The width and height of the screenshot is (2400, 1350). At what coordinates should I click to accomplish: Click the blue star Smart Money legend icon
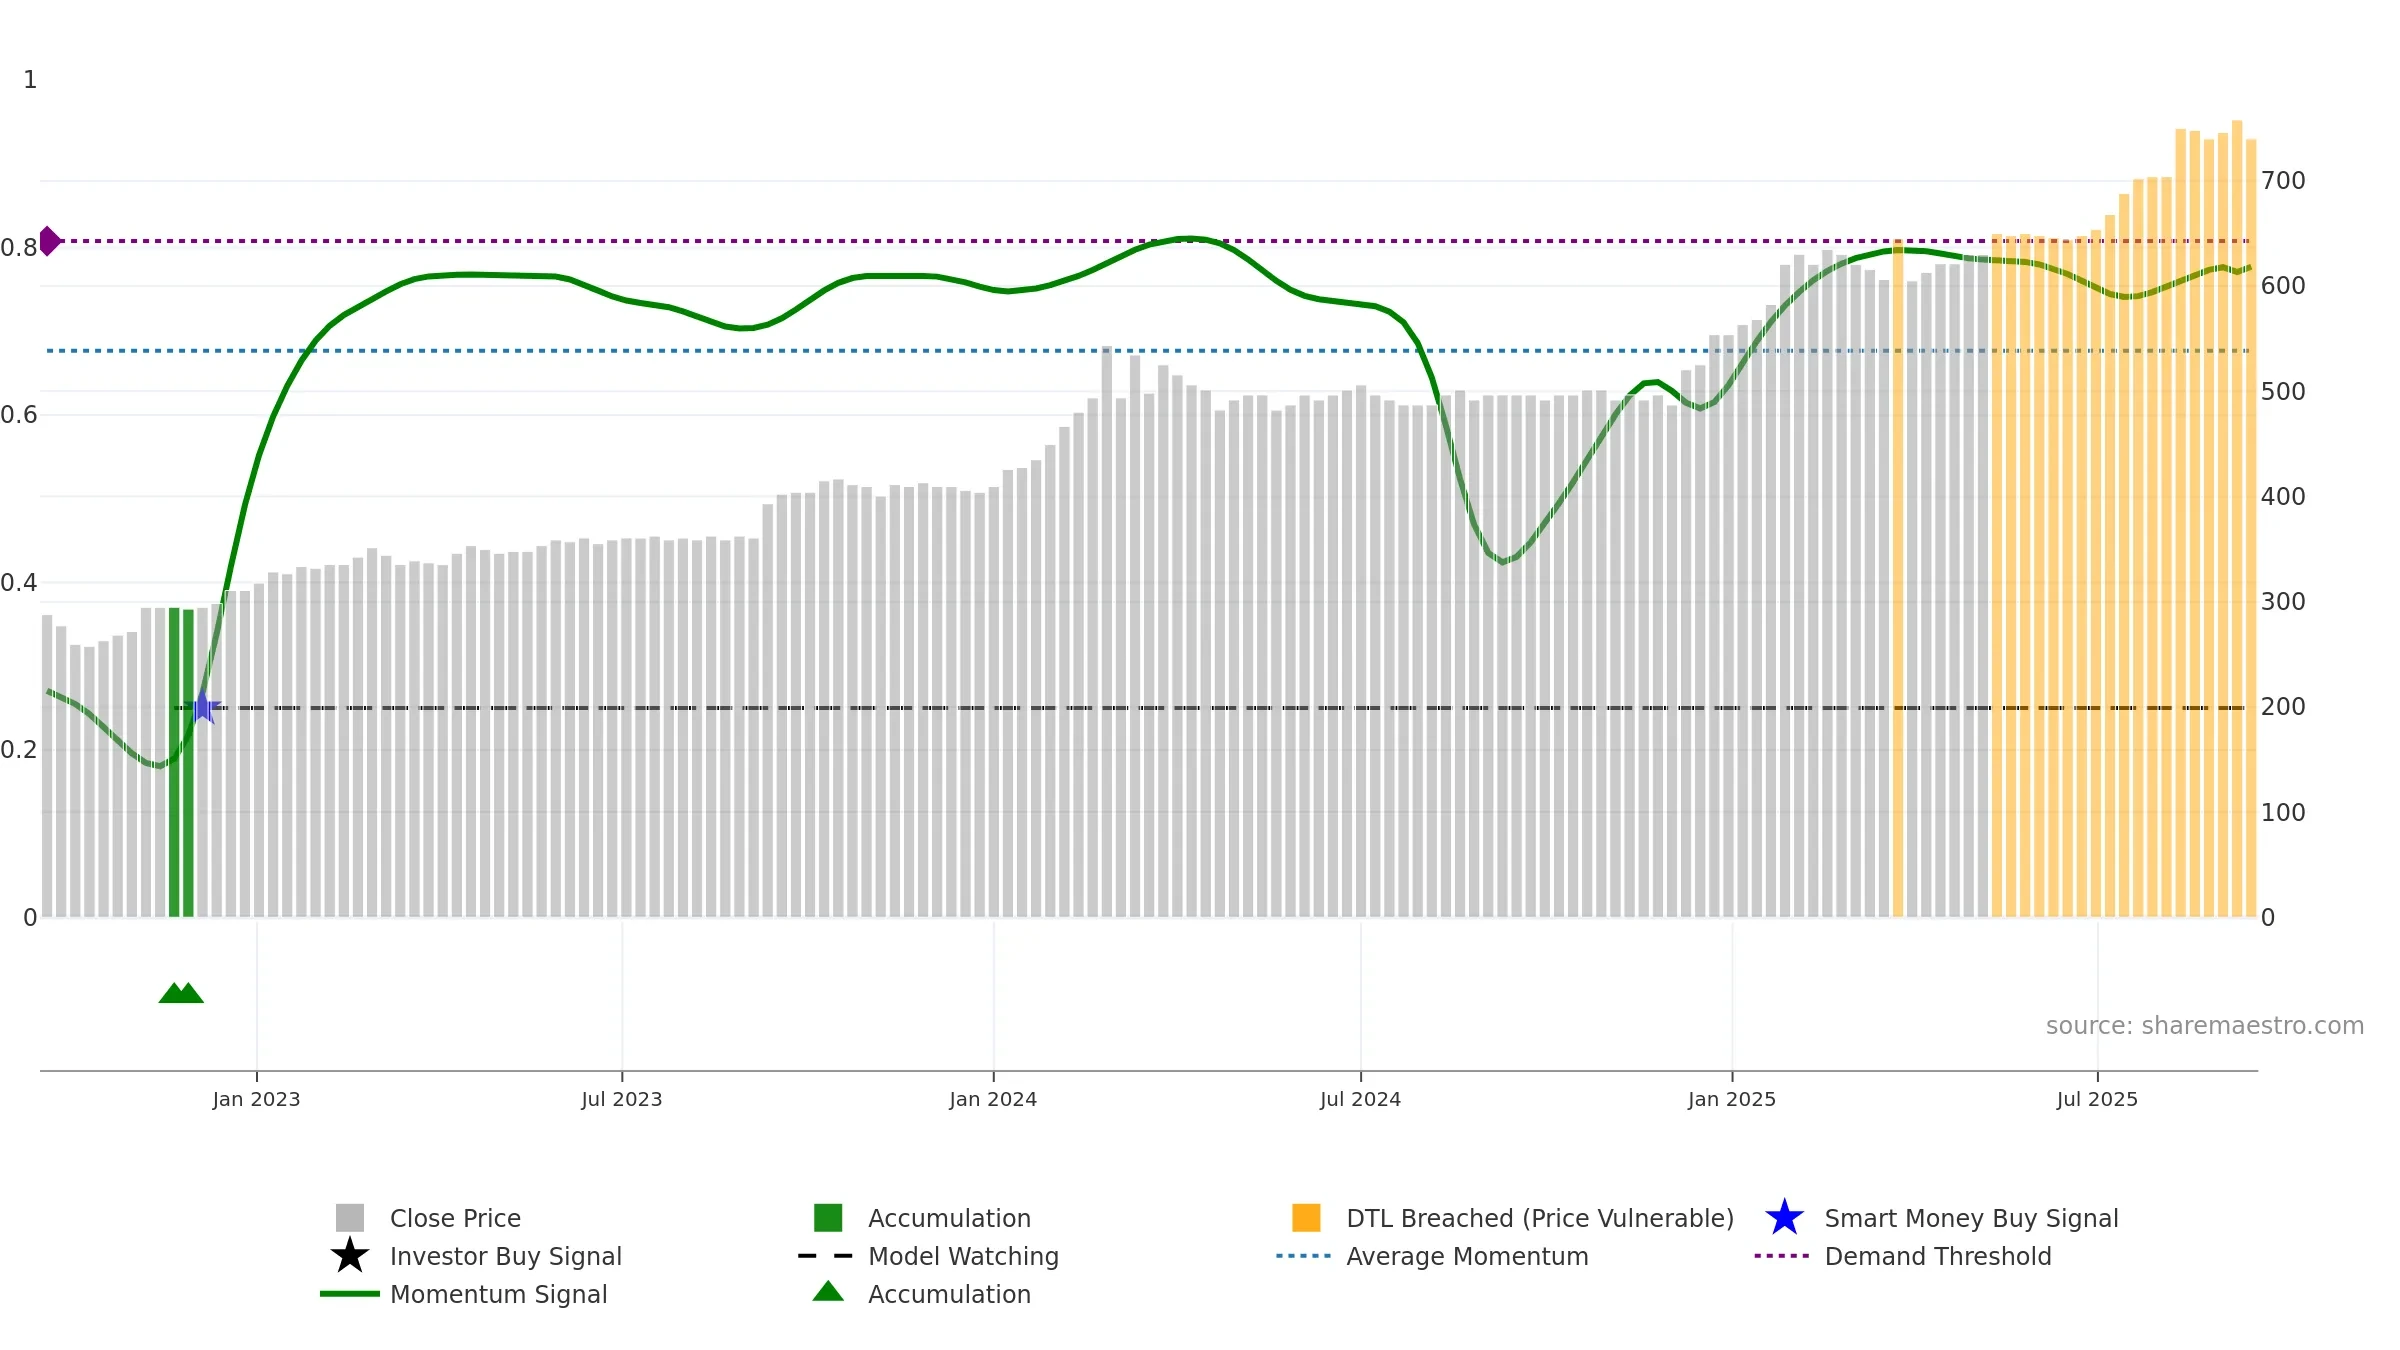(1784, 1218)
